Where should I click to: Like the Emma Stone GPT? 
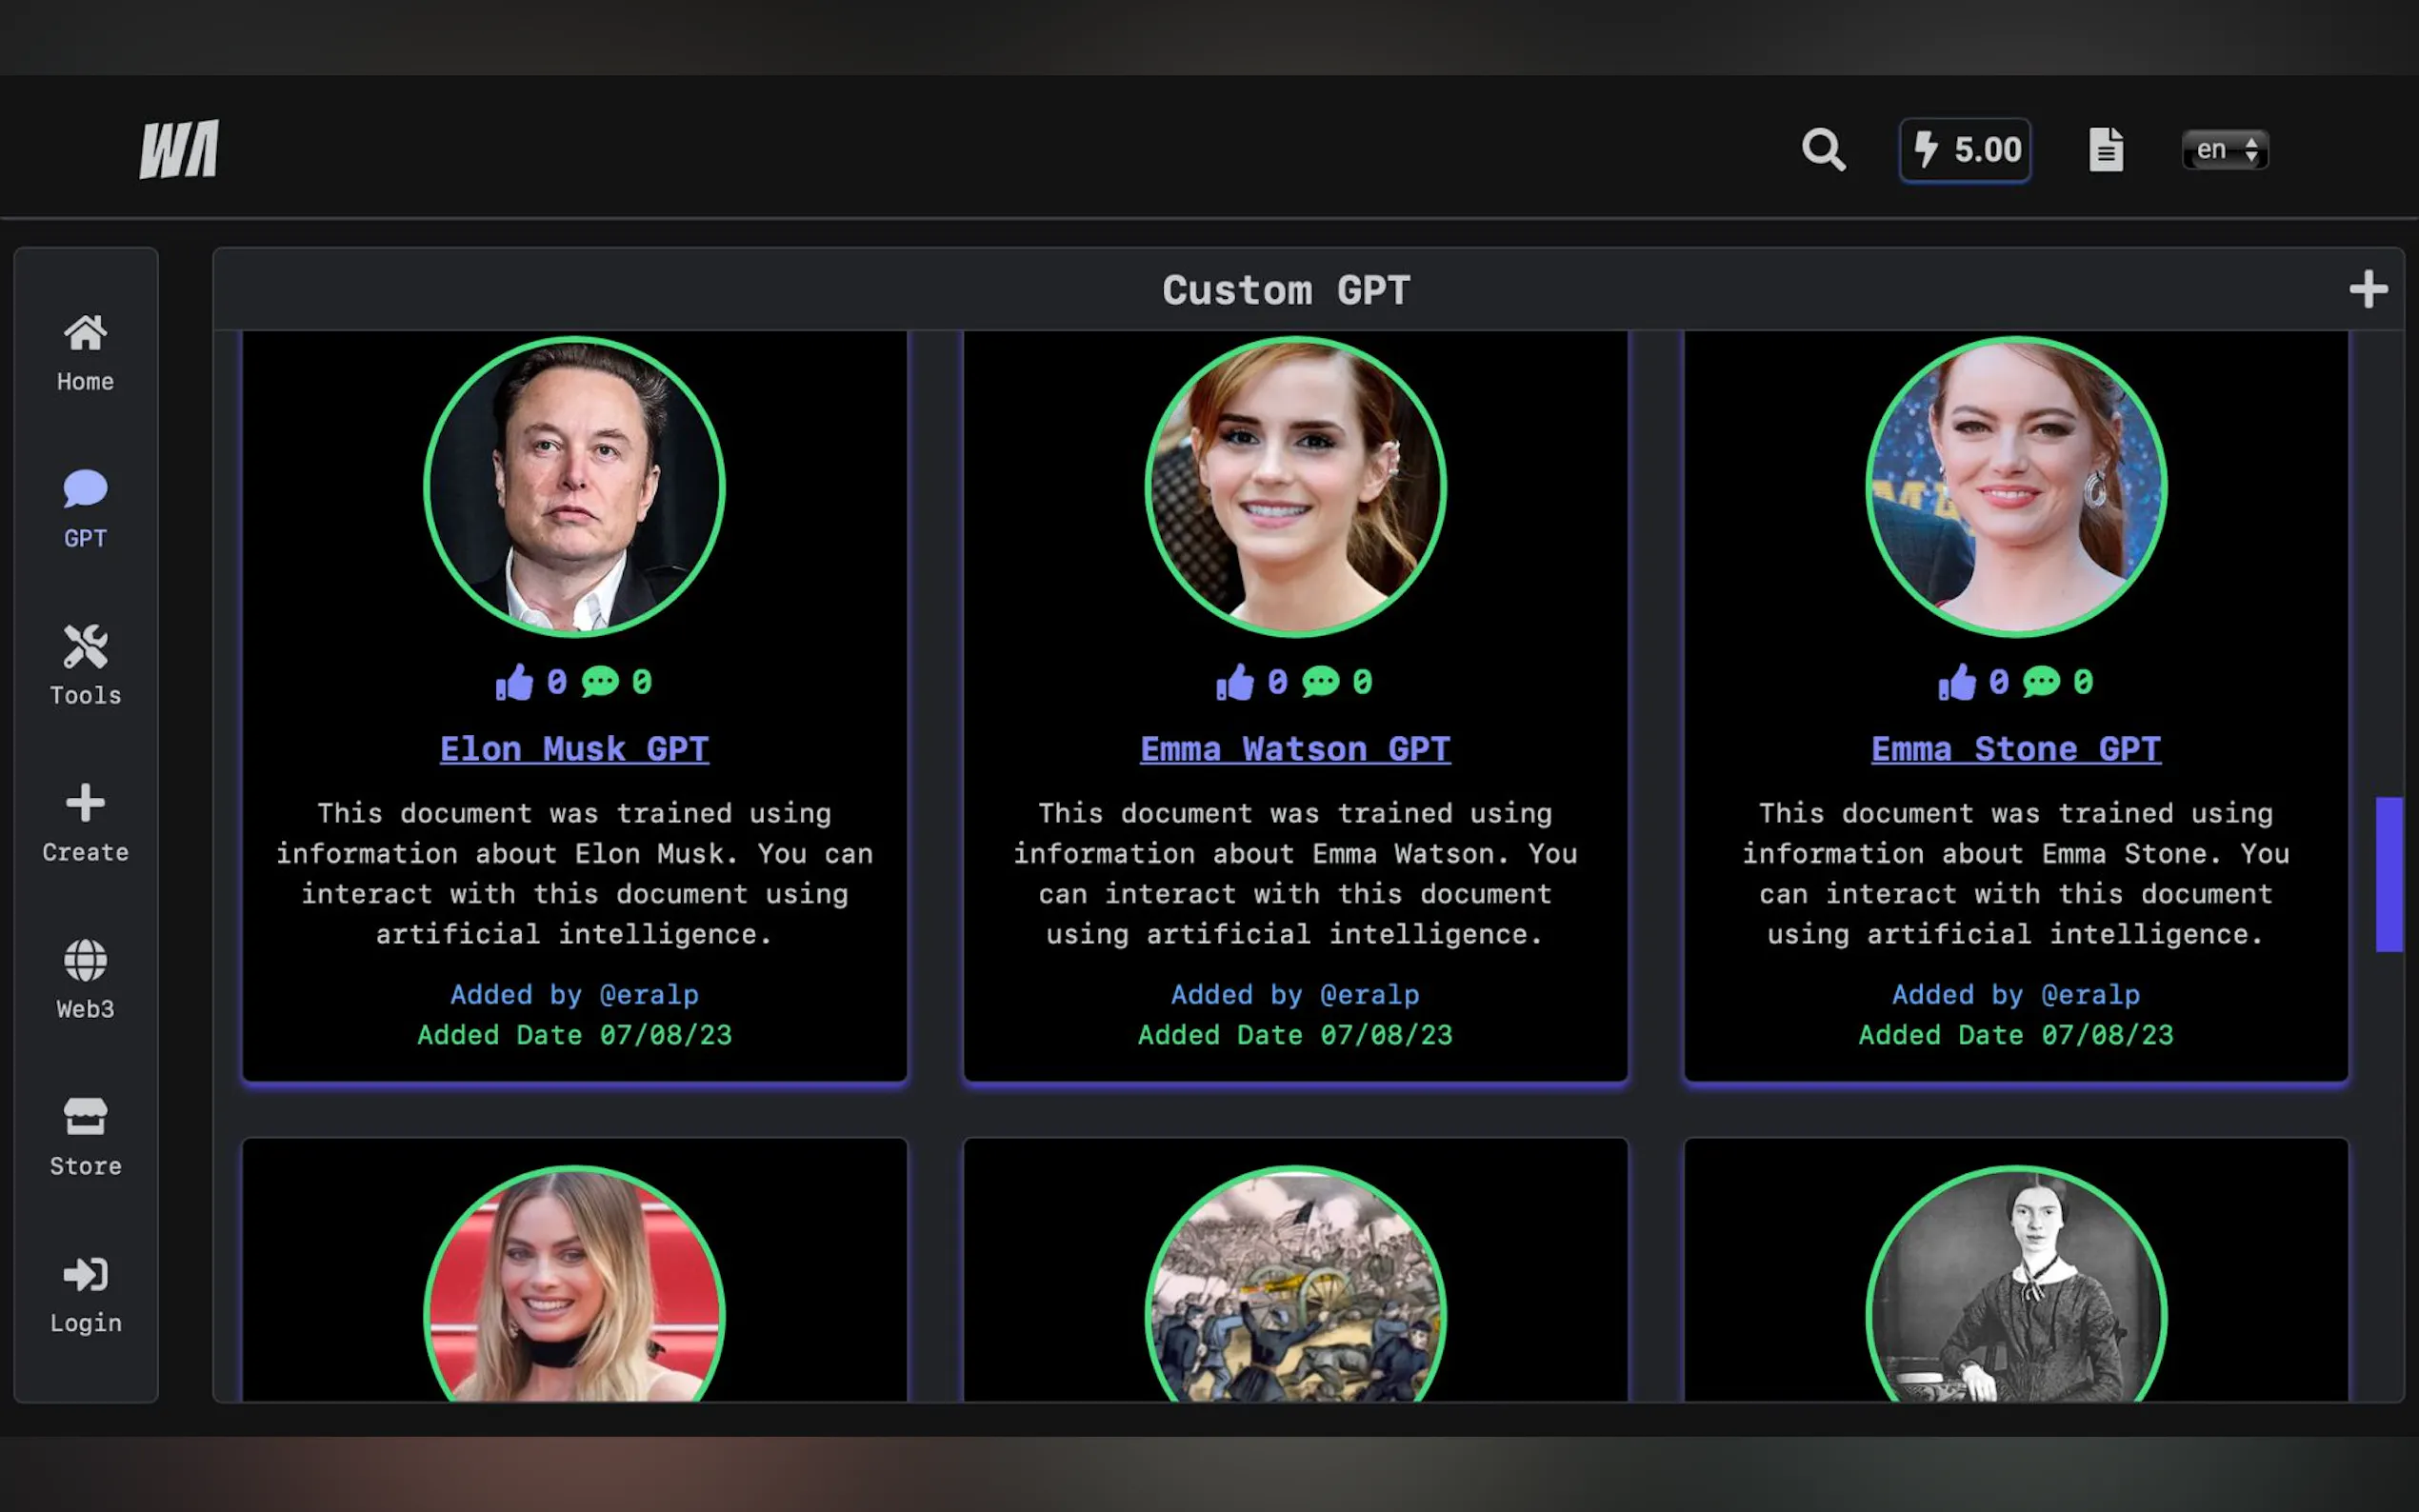(x=1960, y=681)
